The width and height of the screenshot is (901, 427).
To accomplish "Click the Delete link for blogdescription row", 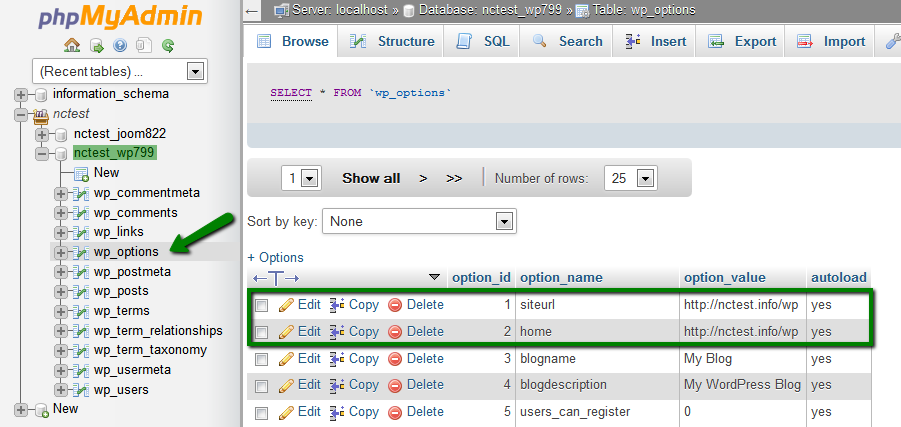I will 425,385.
